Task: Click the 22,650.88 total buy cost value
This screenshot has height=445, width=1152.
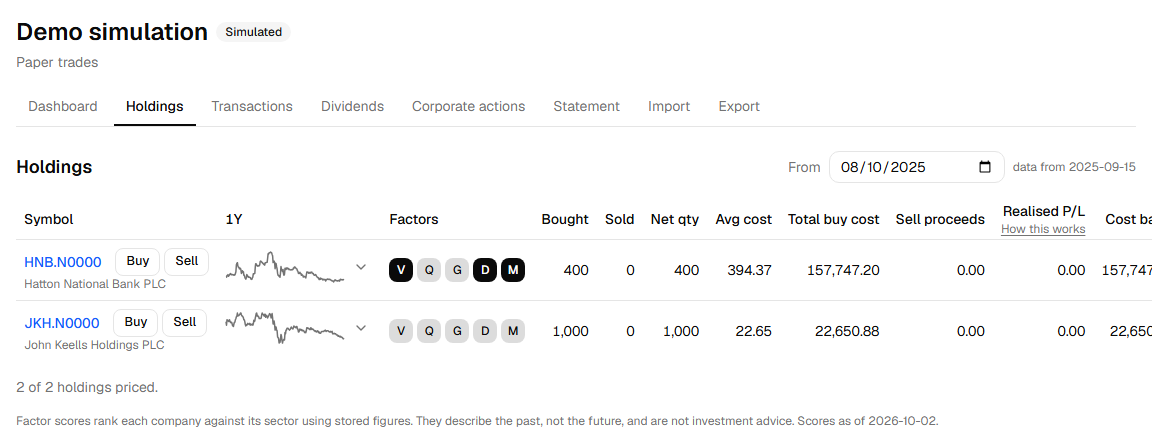Action: [x=847, y=331]
